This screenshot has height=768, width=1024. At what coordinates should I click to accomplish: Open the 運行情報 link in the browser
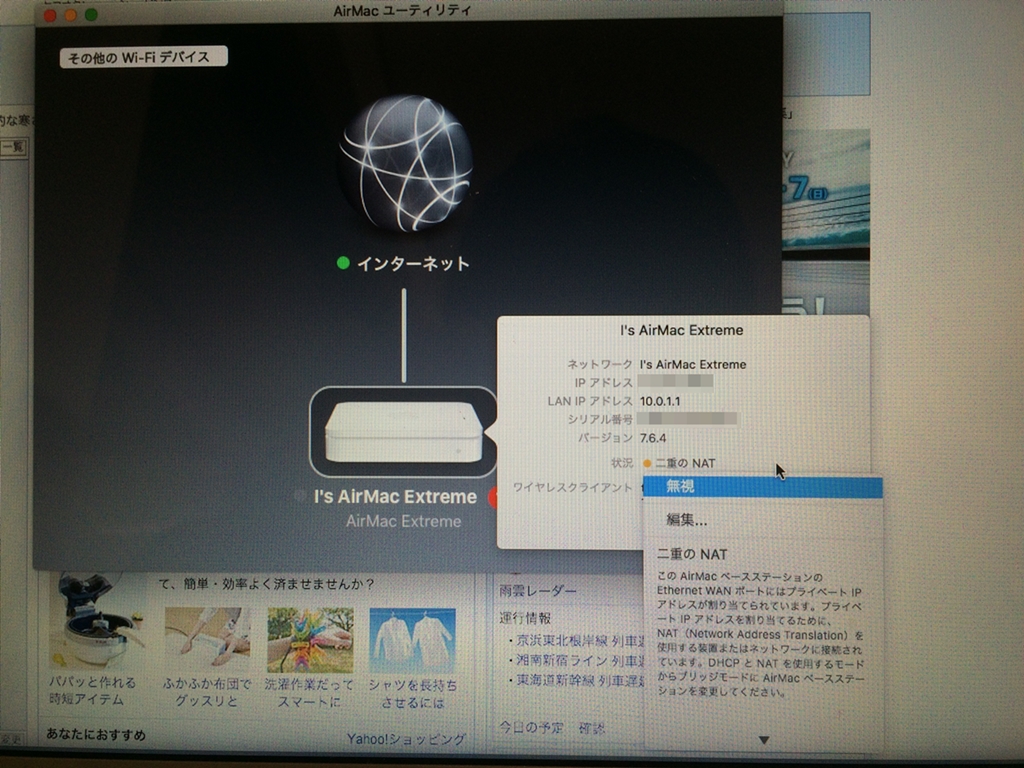tap(525, 618)
